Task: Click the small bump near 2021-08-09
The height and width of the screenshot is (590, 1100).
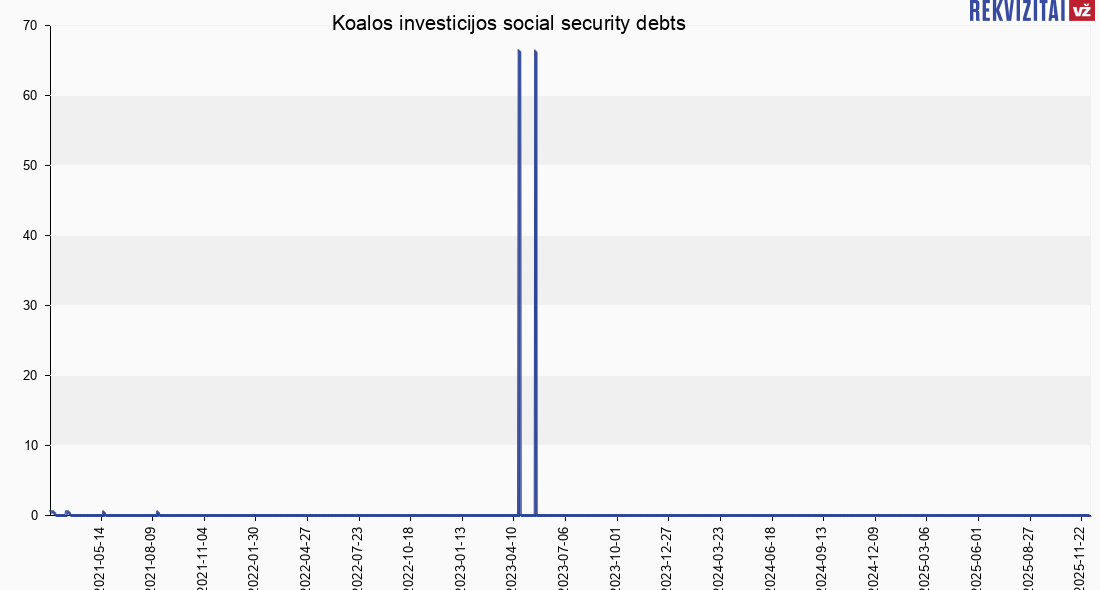Action: [157, 512]
